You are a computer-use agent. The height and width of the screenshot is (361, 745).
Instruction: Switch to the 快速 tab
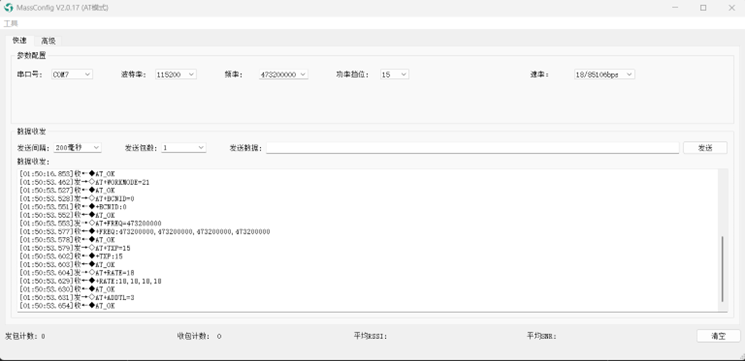click(19, 40)
